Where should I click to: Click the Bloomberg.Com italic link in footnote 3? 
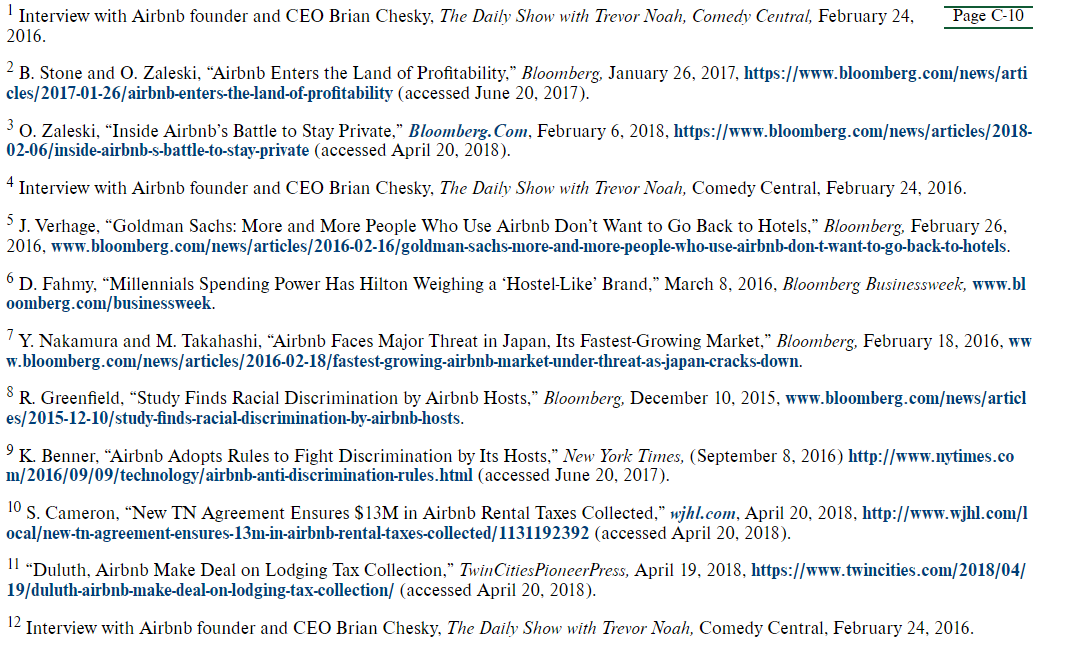[468, 131]
